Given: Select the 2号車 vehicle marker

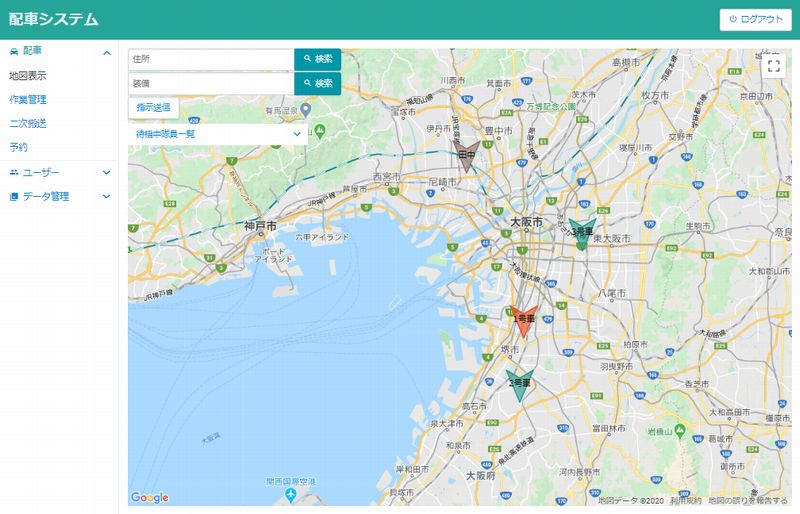Looking at the screenshot, I should pos(519,383).
